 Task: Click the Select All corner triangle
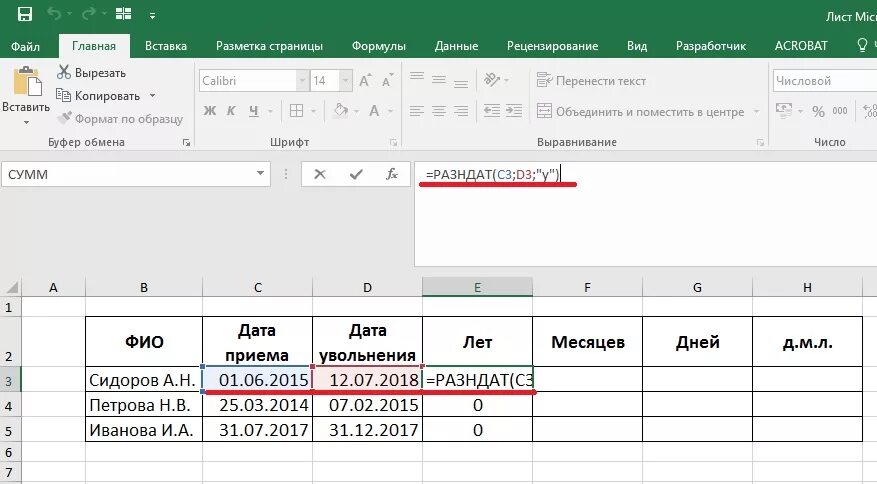(x=12, y=288)
